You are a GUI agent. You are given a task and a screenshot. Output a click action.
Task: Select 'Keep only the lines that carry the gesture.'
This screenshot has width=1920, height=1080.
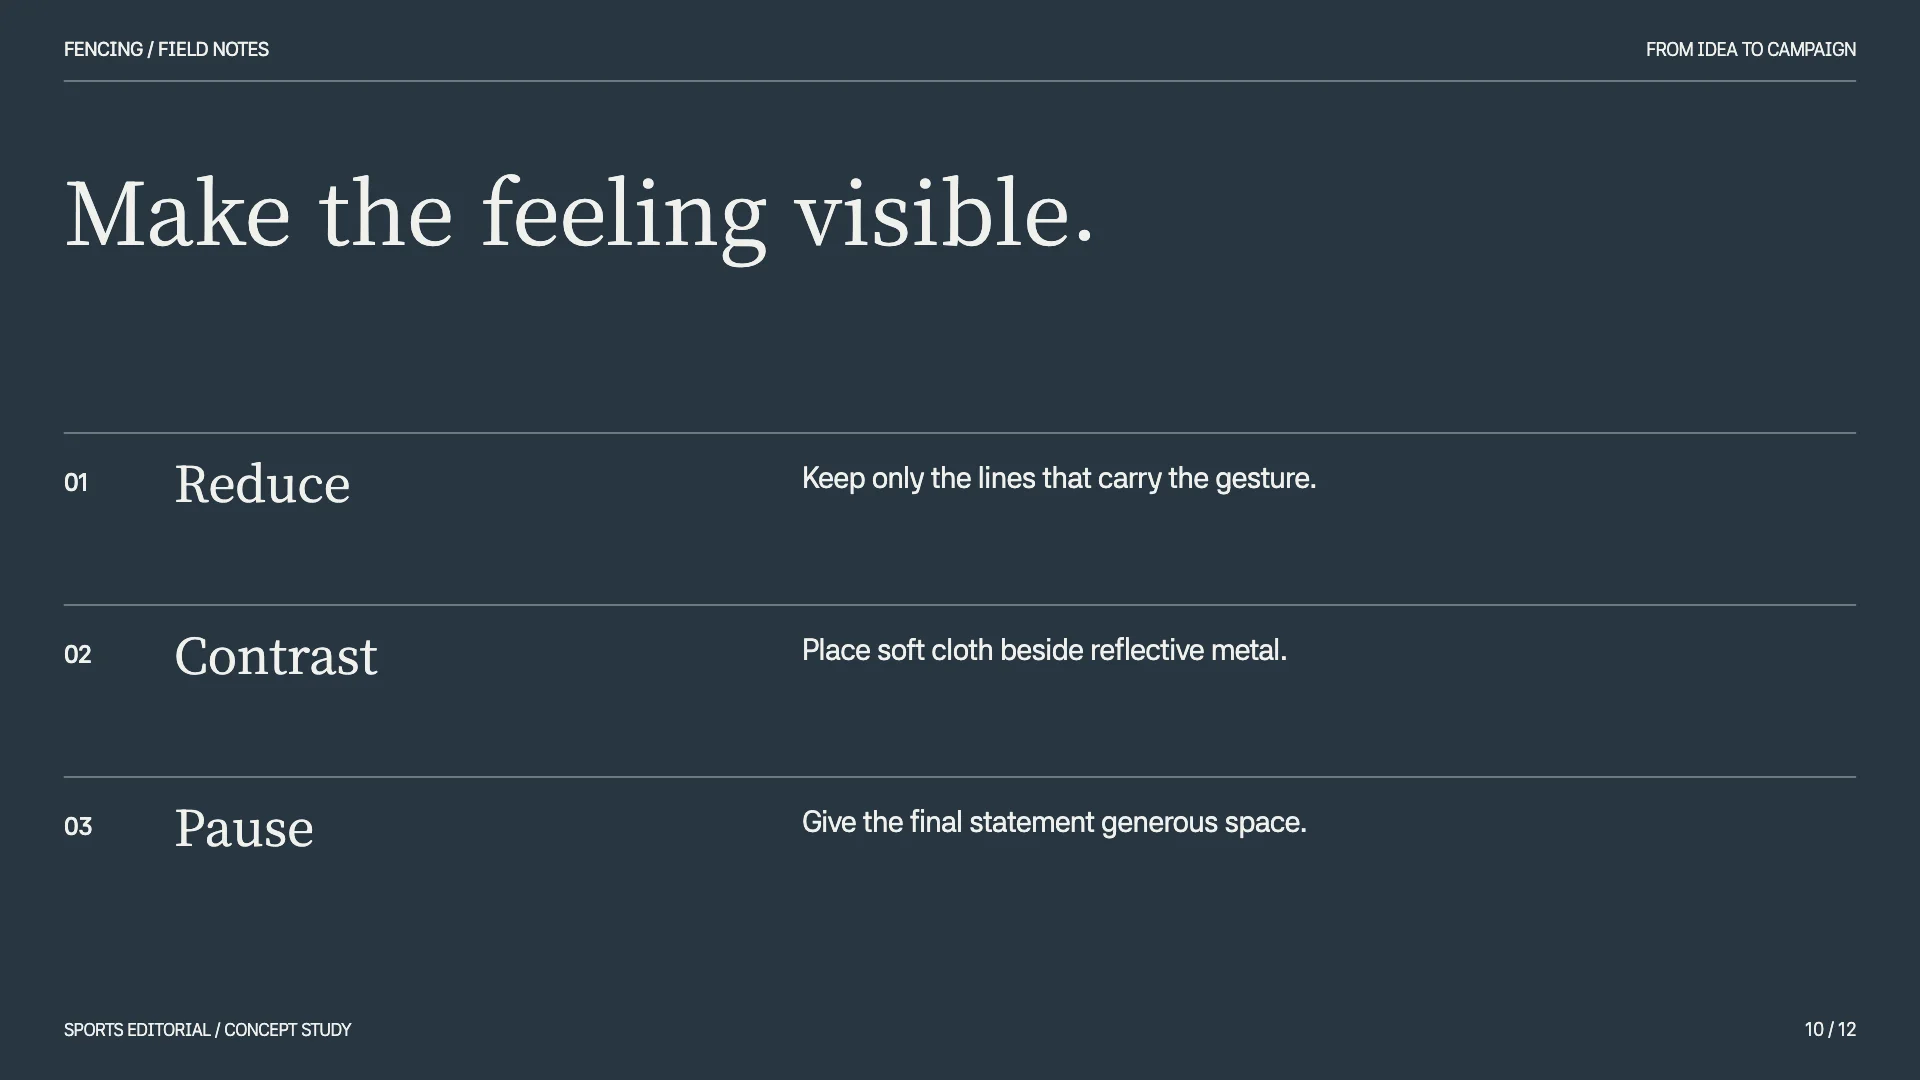point(1059,479)
